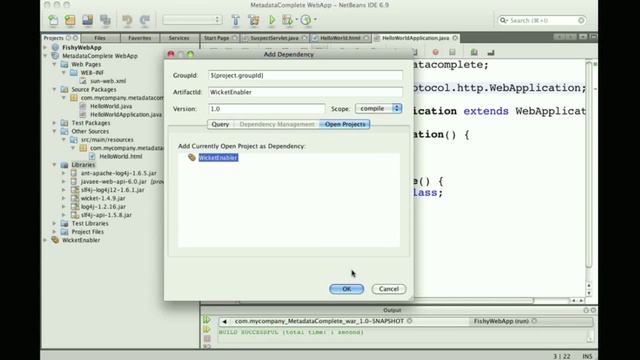Viewport: 640px width, 360px height.
Task: Open the project configuration combo box in toolbar
Action: click(192, 20)
